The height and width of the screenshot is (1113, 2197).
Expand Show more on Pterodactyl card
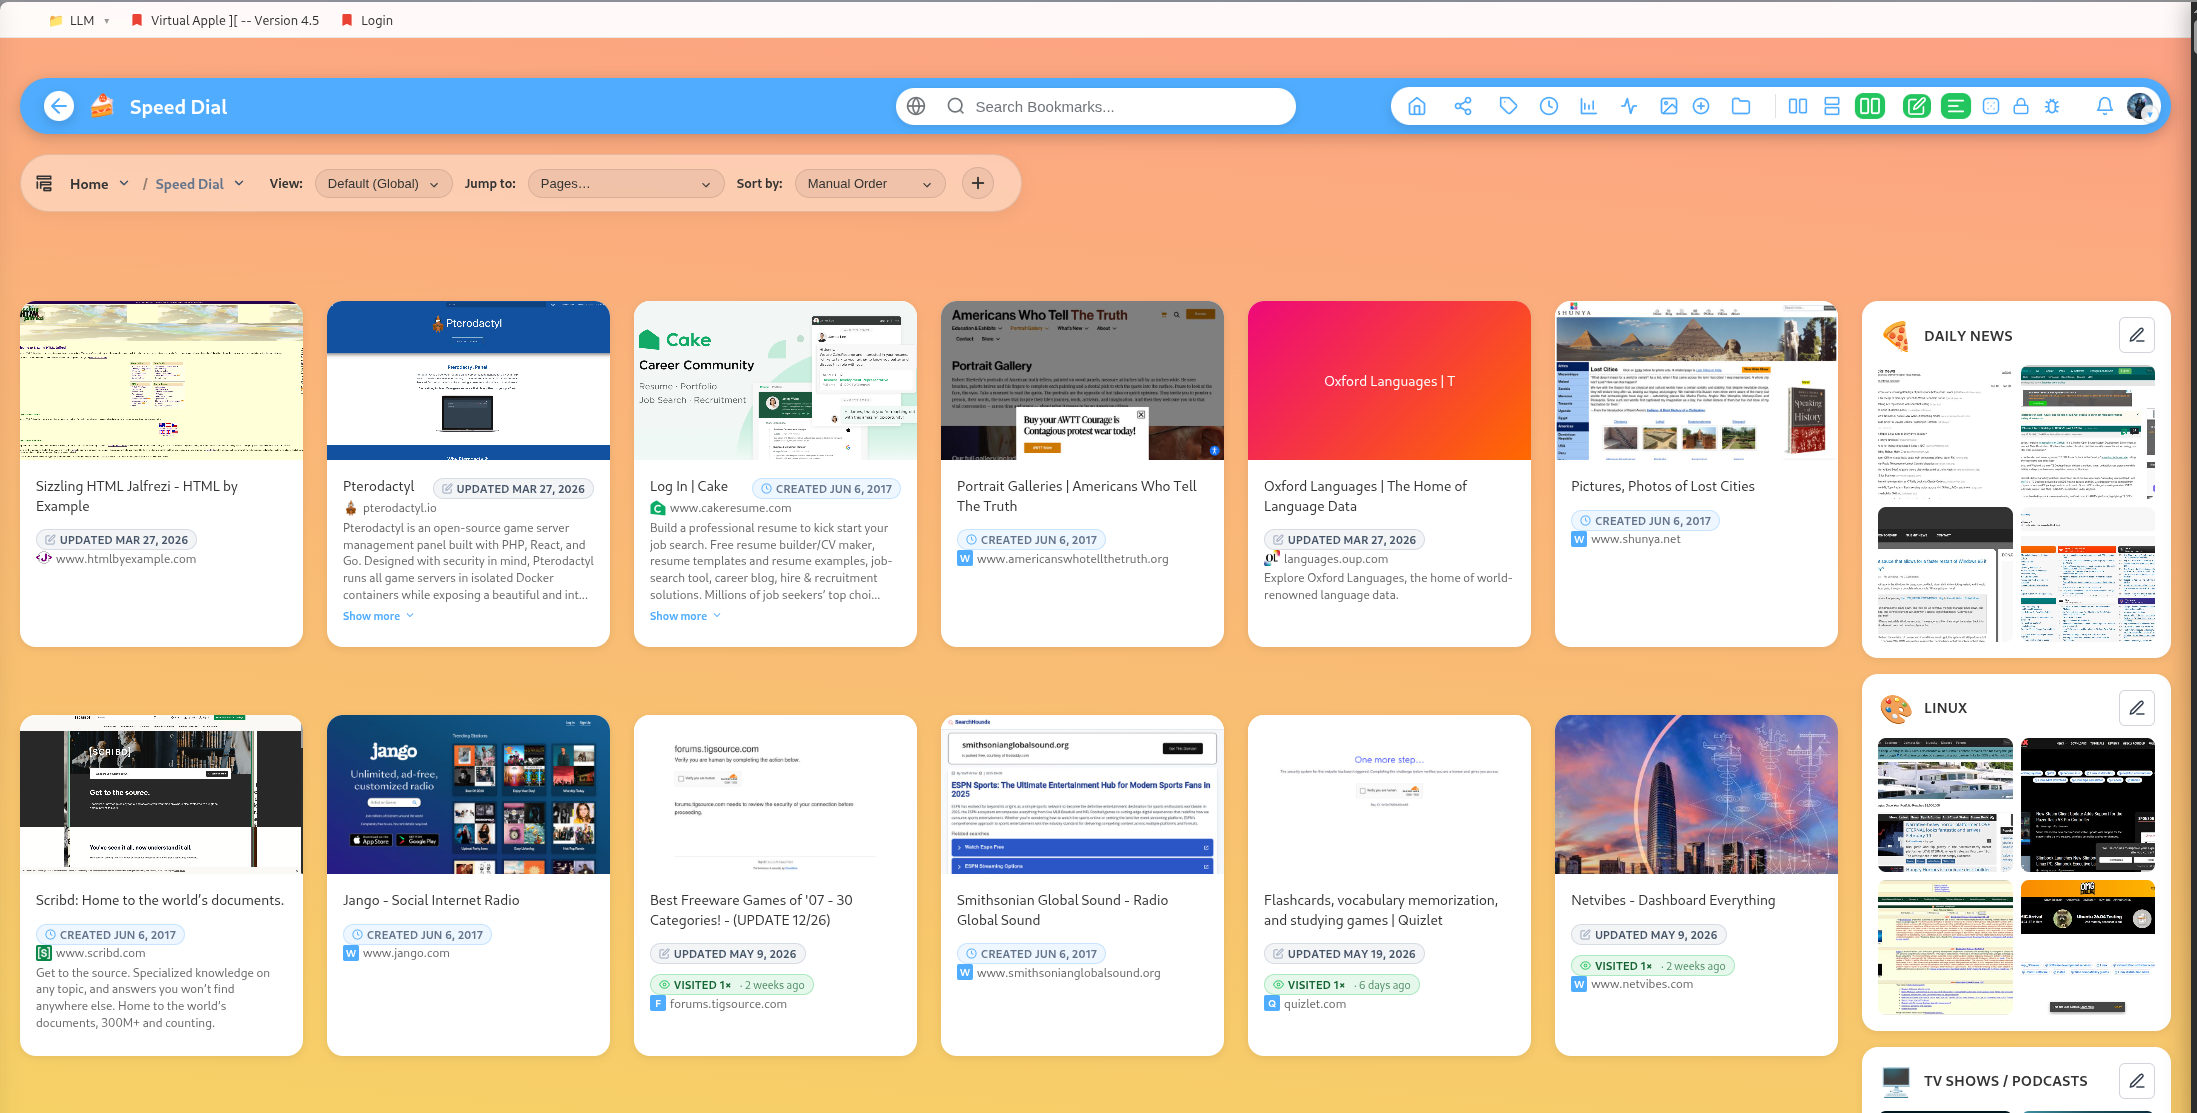pyautogui.click(x=378, y=616)
